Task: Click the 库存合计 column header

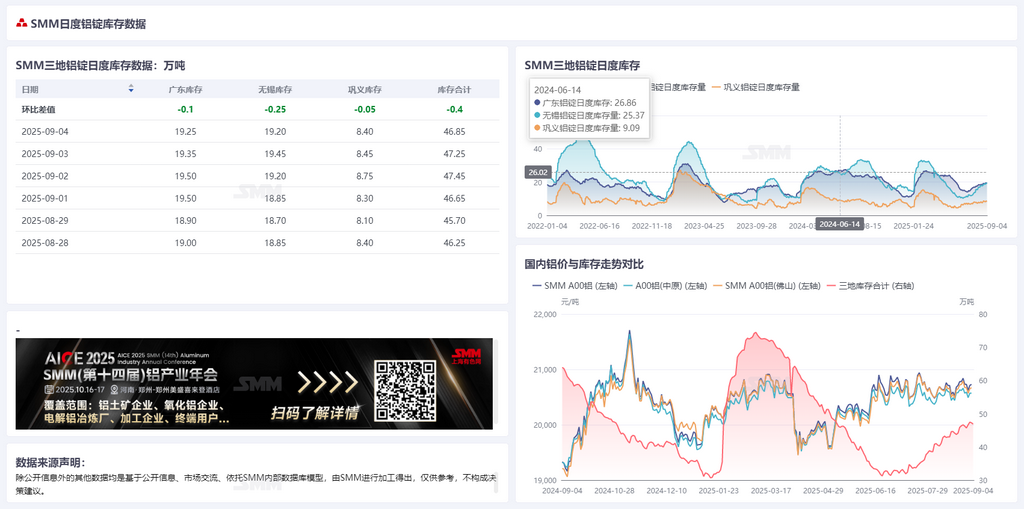Action: pos(454,89)
